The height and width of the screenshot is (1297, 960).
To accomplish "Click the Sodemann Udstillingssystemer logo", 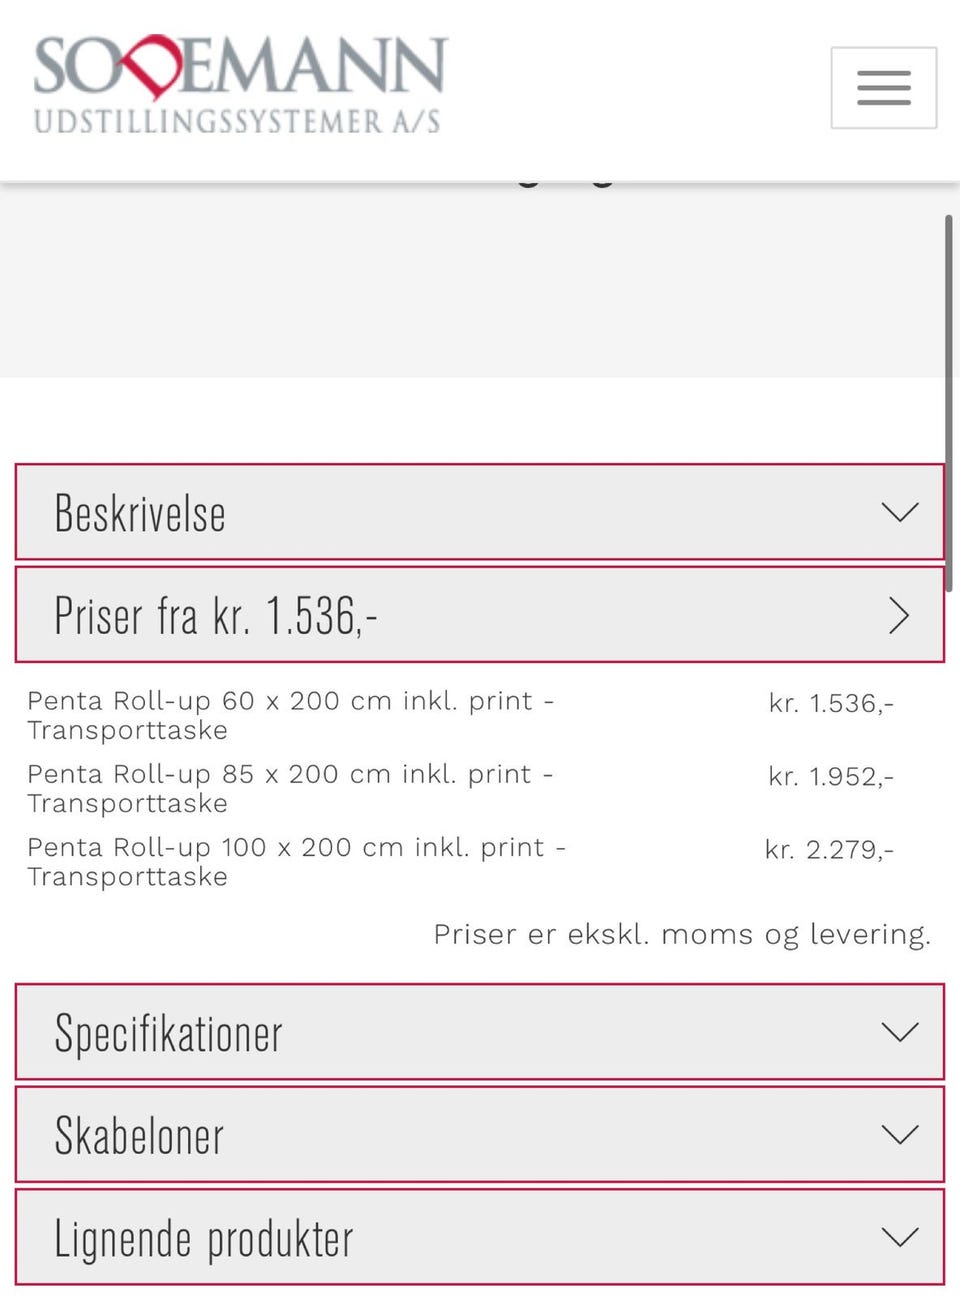I will (240, 86).
